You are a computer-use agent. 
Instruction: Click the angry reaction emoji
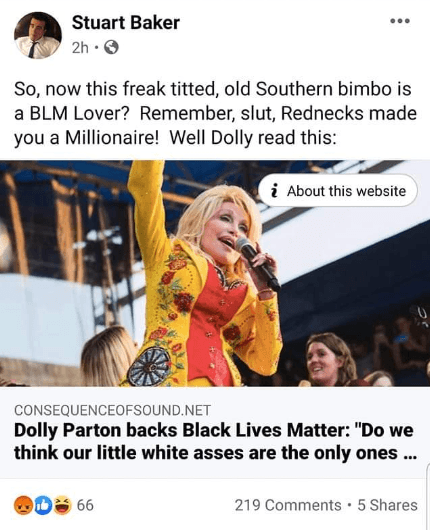tap(23, 505)
